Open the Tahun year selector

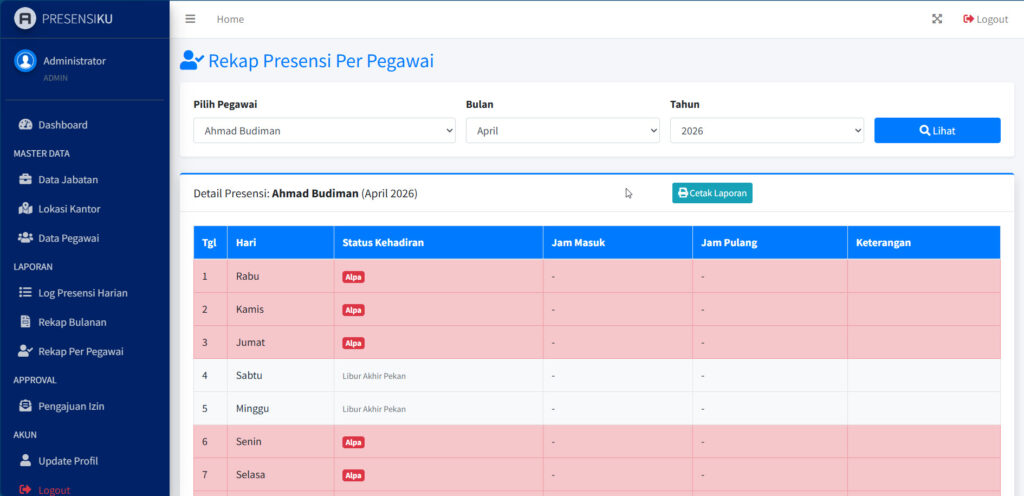pyautogui.click(x=766, y=131)
